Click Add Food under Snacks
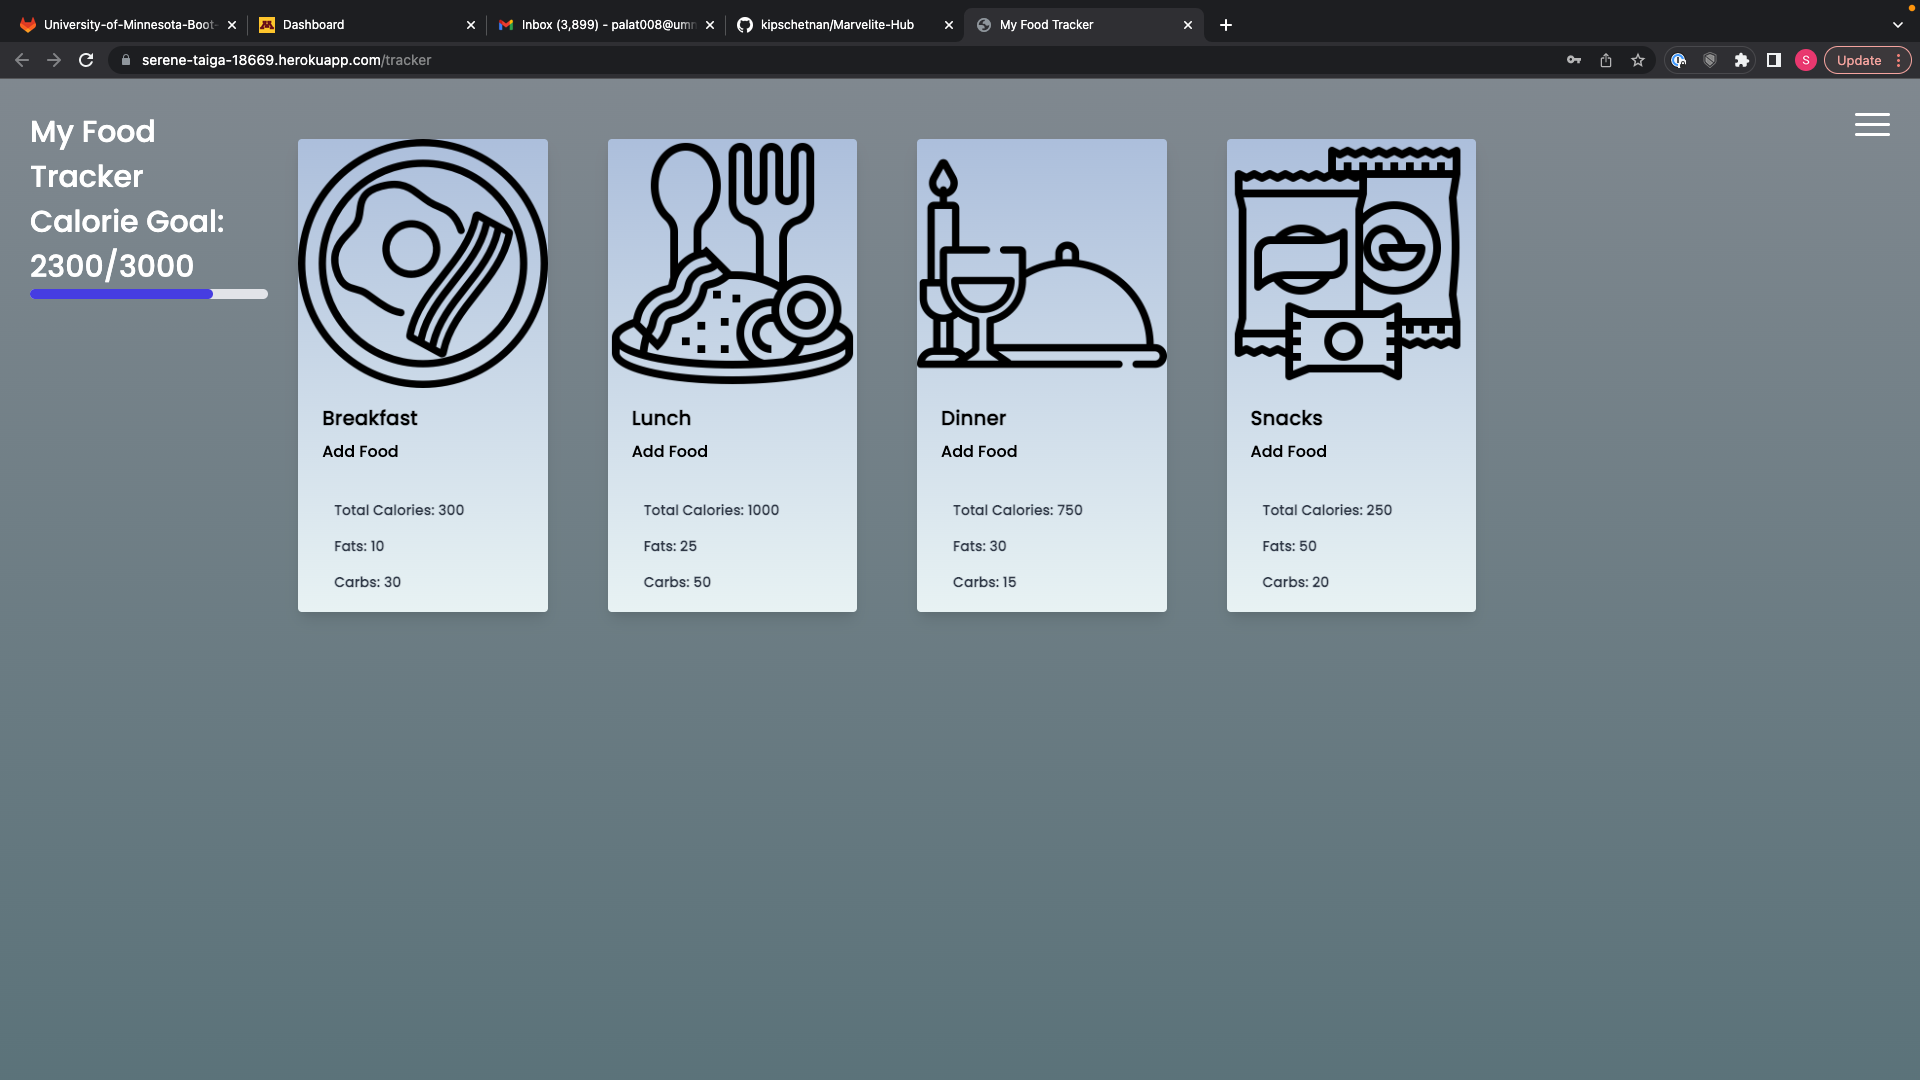The height and width of the screenshot is (1080, 1920). (x=1288, y=452)
